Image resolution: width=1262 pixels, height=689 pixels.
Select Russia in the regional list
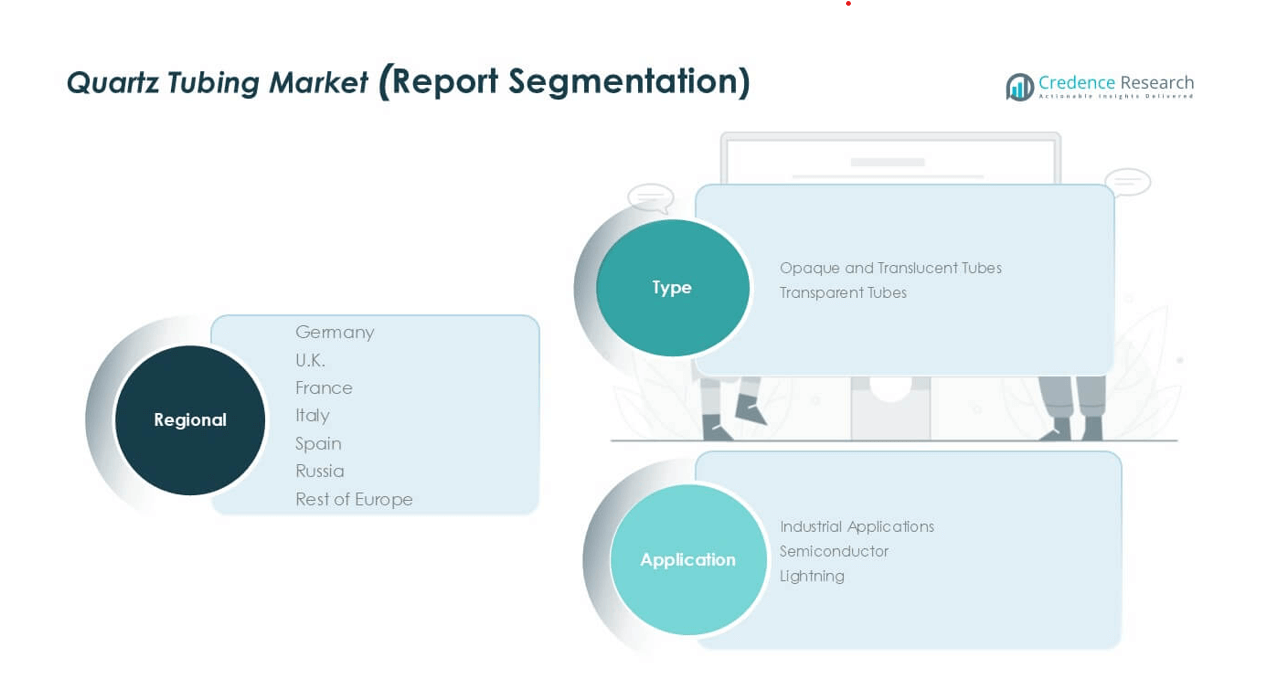click(x=319, y=471)
